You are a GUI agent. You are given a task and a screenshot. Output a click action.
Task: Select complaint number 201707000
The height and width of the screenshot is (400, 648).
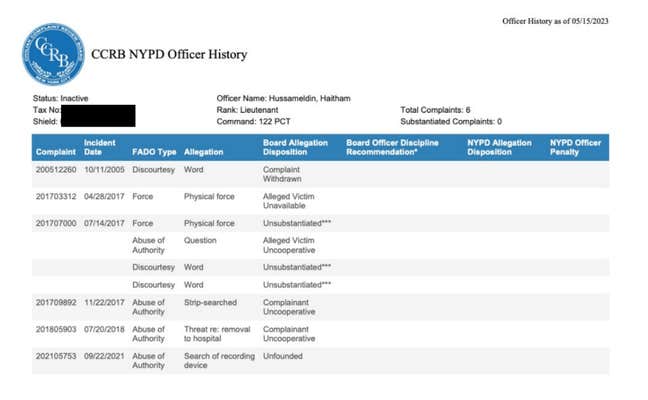pos(56,223)
